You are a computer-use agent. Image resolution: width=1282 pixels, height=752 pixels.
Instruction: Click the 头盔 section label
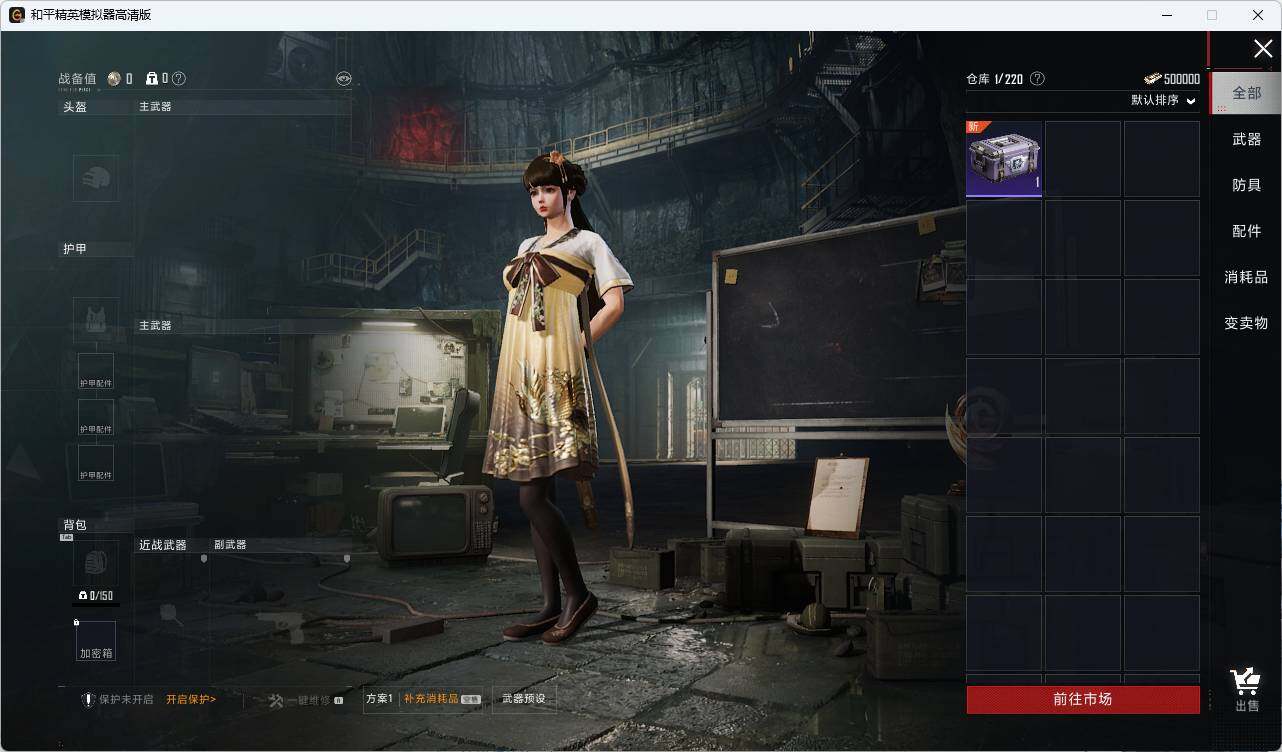click(75, 107)
